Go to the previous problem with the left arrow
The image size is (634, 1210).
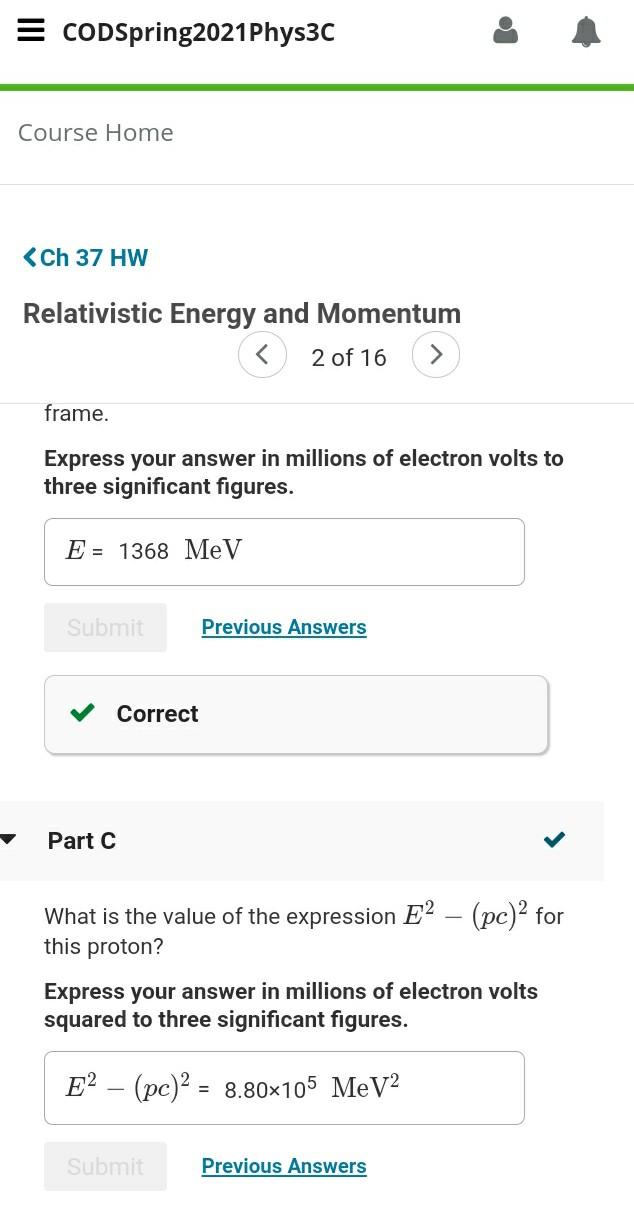[262, 355]
